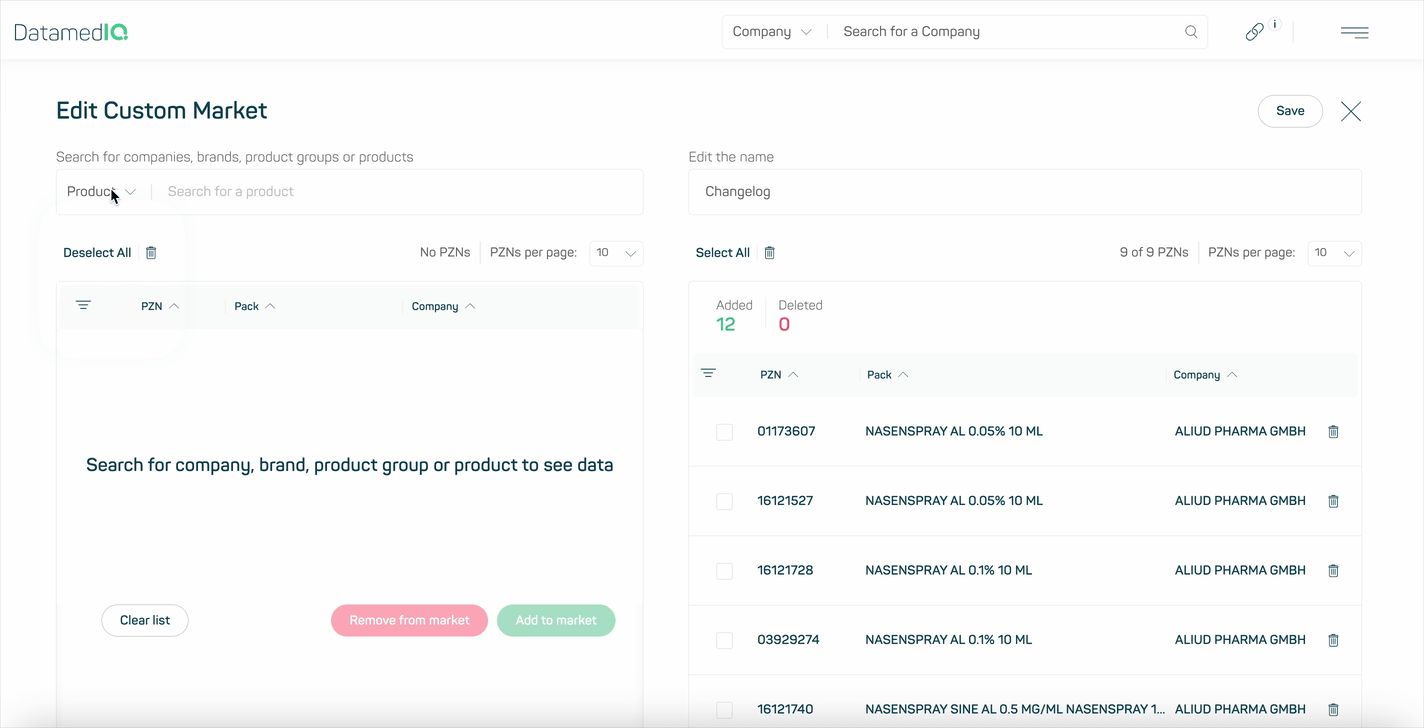Click the Clear list button

(x=144, y=620)
